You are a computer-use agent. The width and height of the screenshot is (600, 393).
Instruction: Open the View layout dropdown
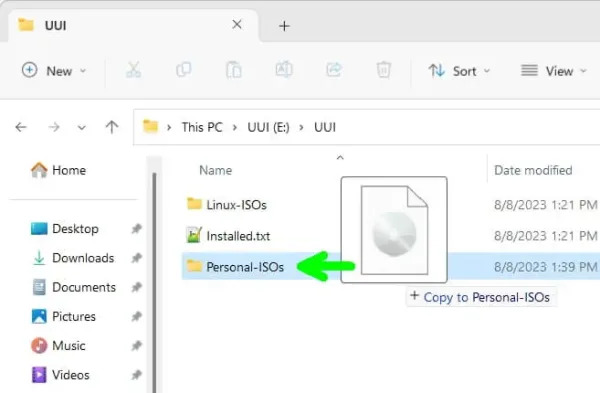554,71
